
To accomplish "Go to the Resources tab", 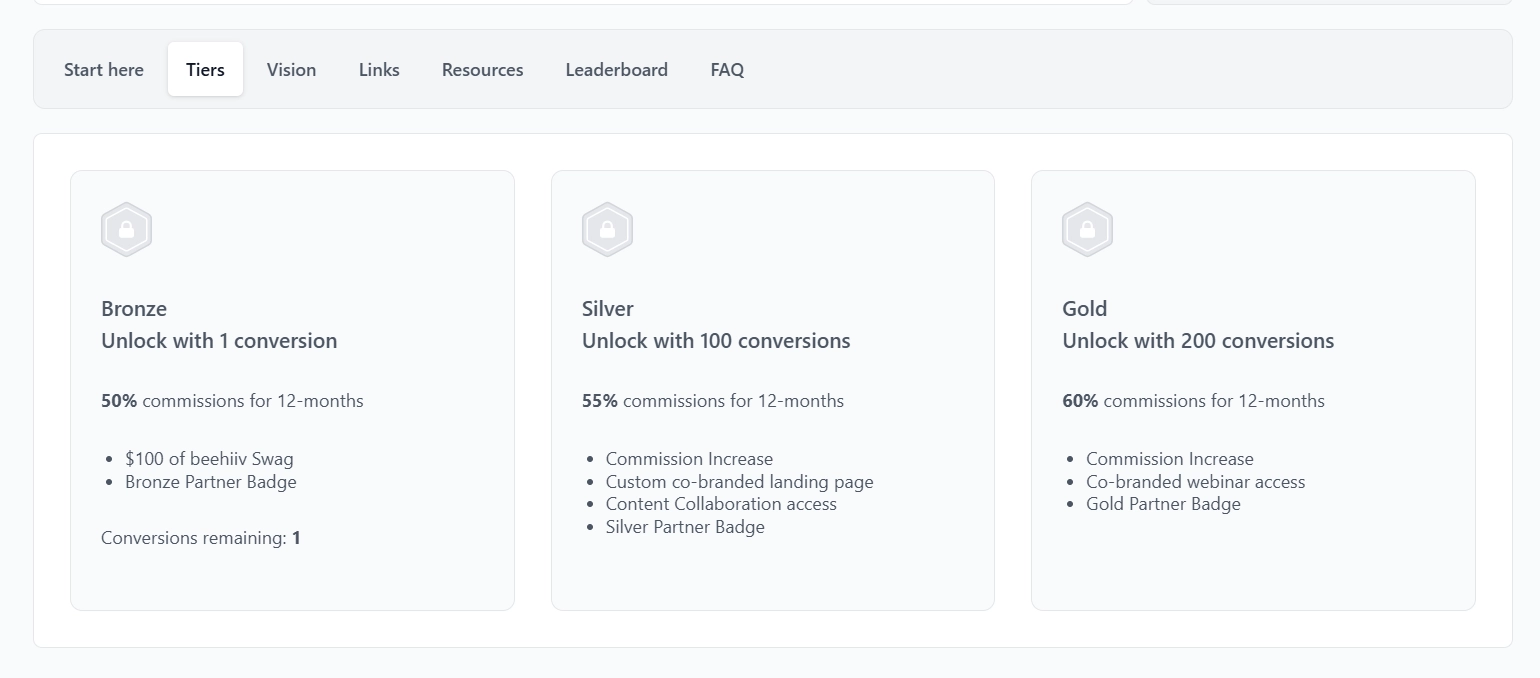I will pos(482,69).
